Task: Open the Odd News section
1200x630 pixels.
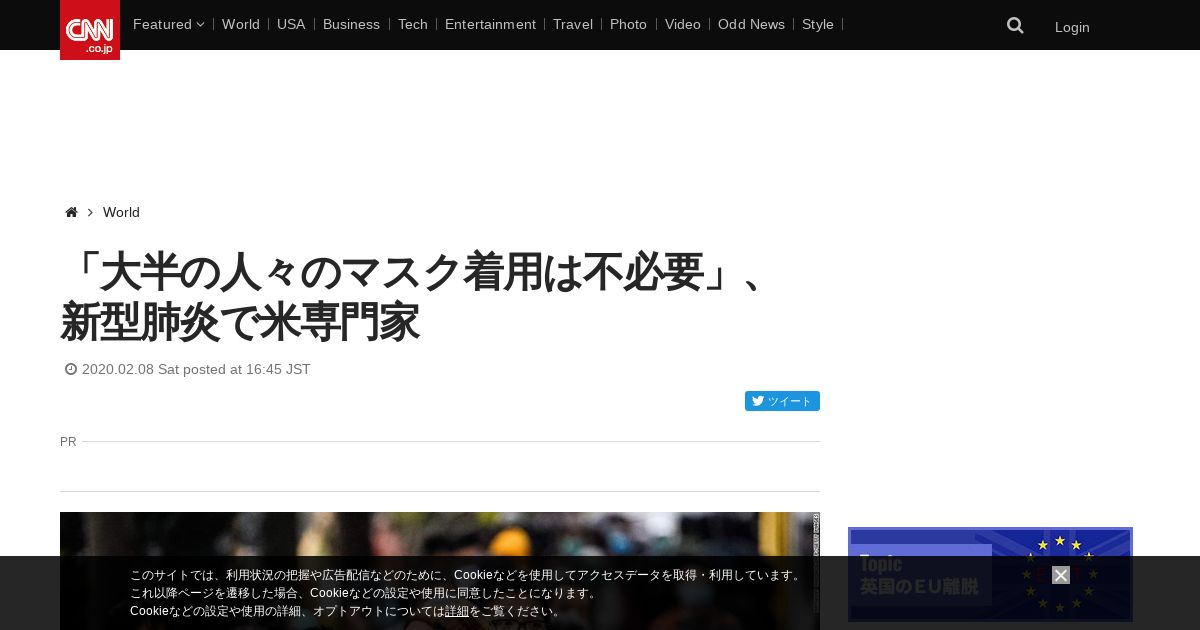Action: [x=751, y=24]
